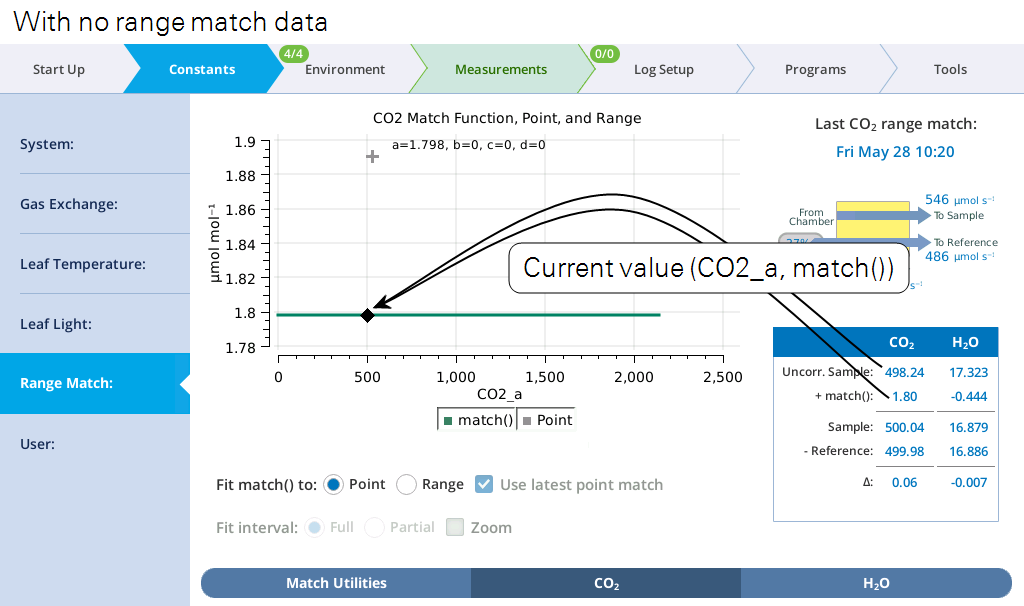The image size is (1024, 606).
Task: Select the Range fit radio button
Action: pos(406,485)
